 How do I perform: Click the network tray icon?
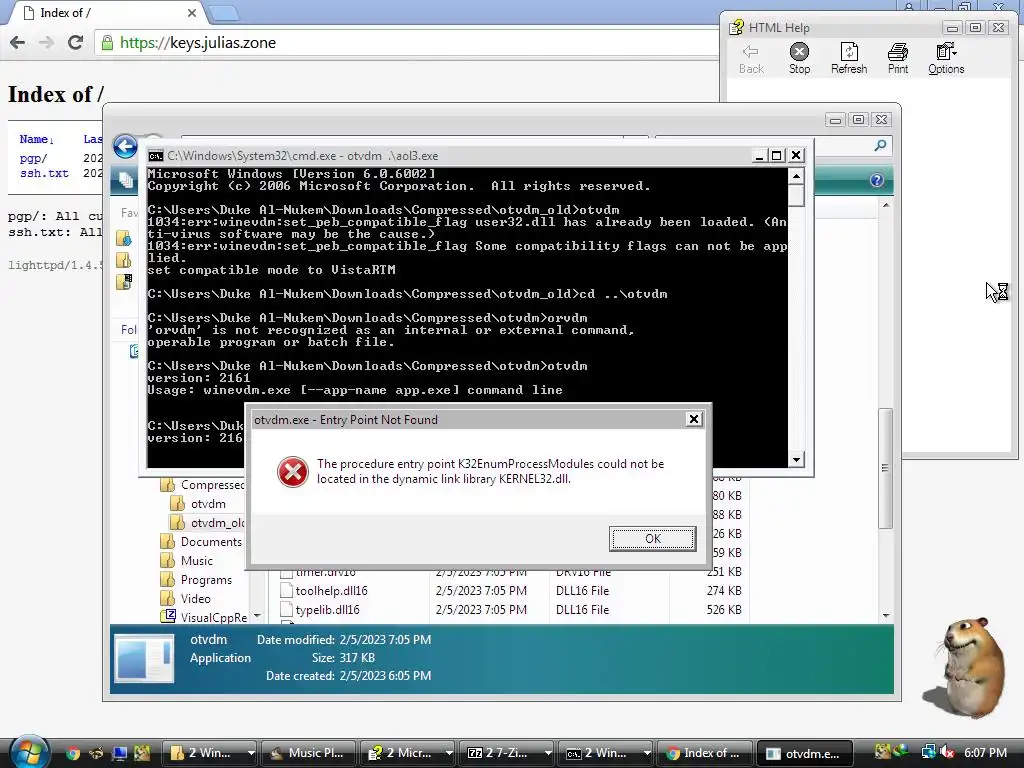(x=928, y=753)
